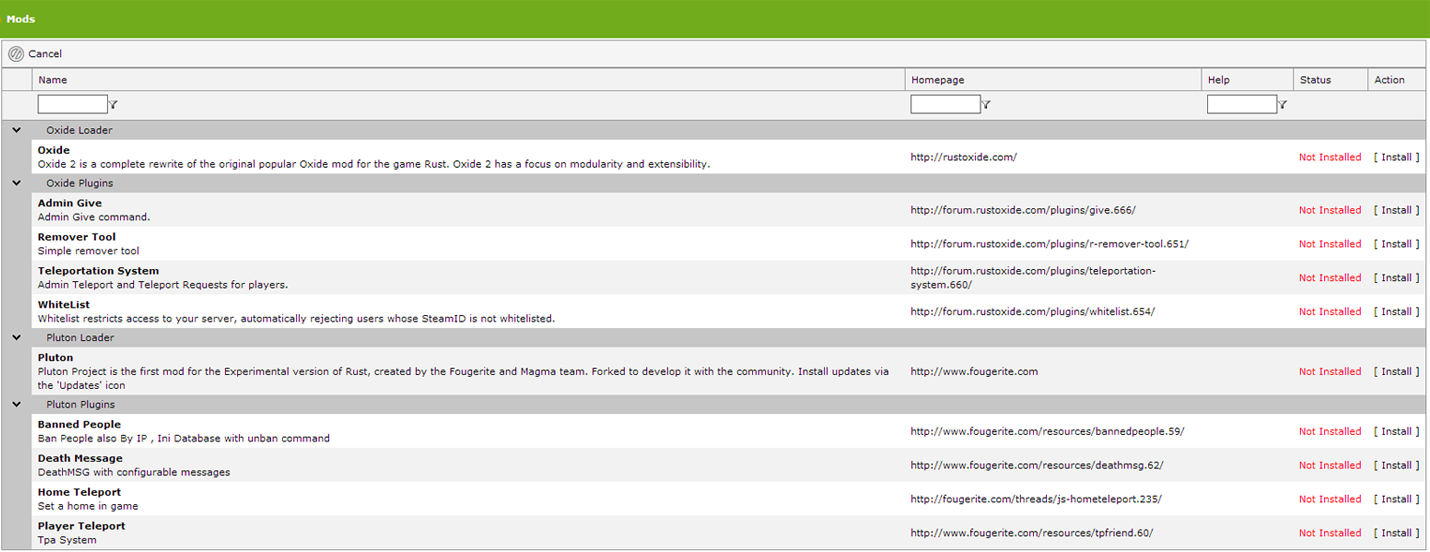This screenshot has height=552, width=1430.
Task: Click the Help filter text box
Action: [1242, 104]
